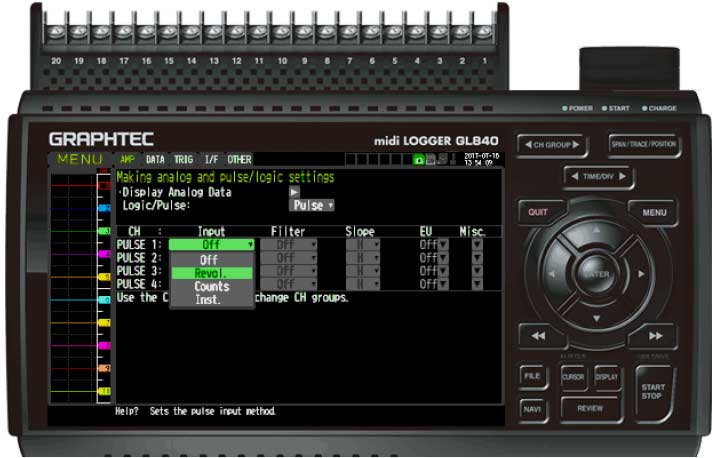Click the NAVI button
Image resolution: width=712 pixels, height=458 pixels.
coord(533,409)
